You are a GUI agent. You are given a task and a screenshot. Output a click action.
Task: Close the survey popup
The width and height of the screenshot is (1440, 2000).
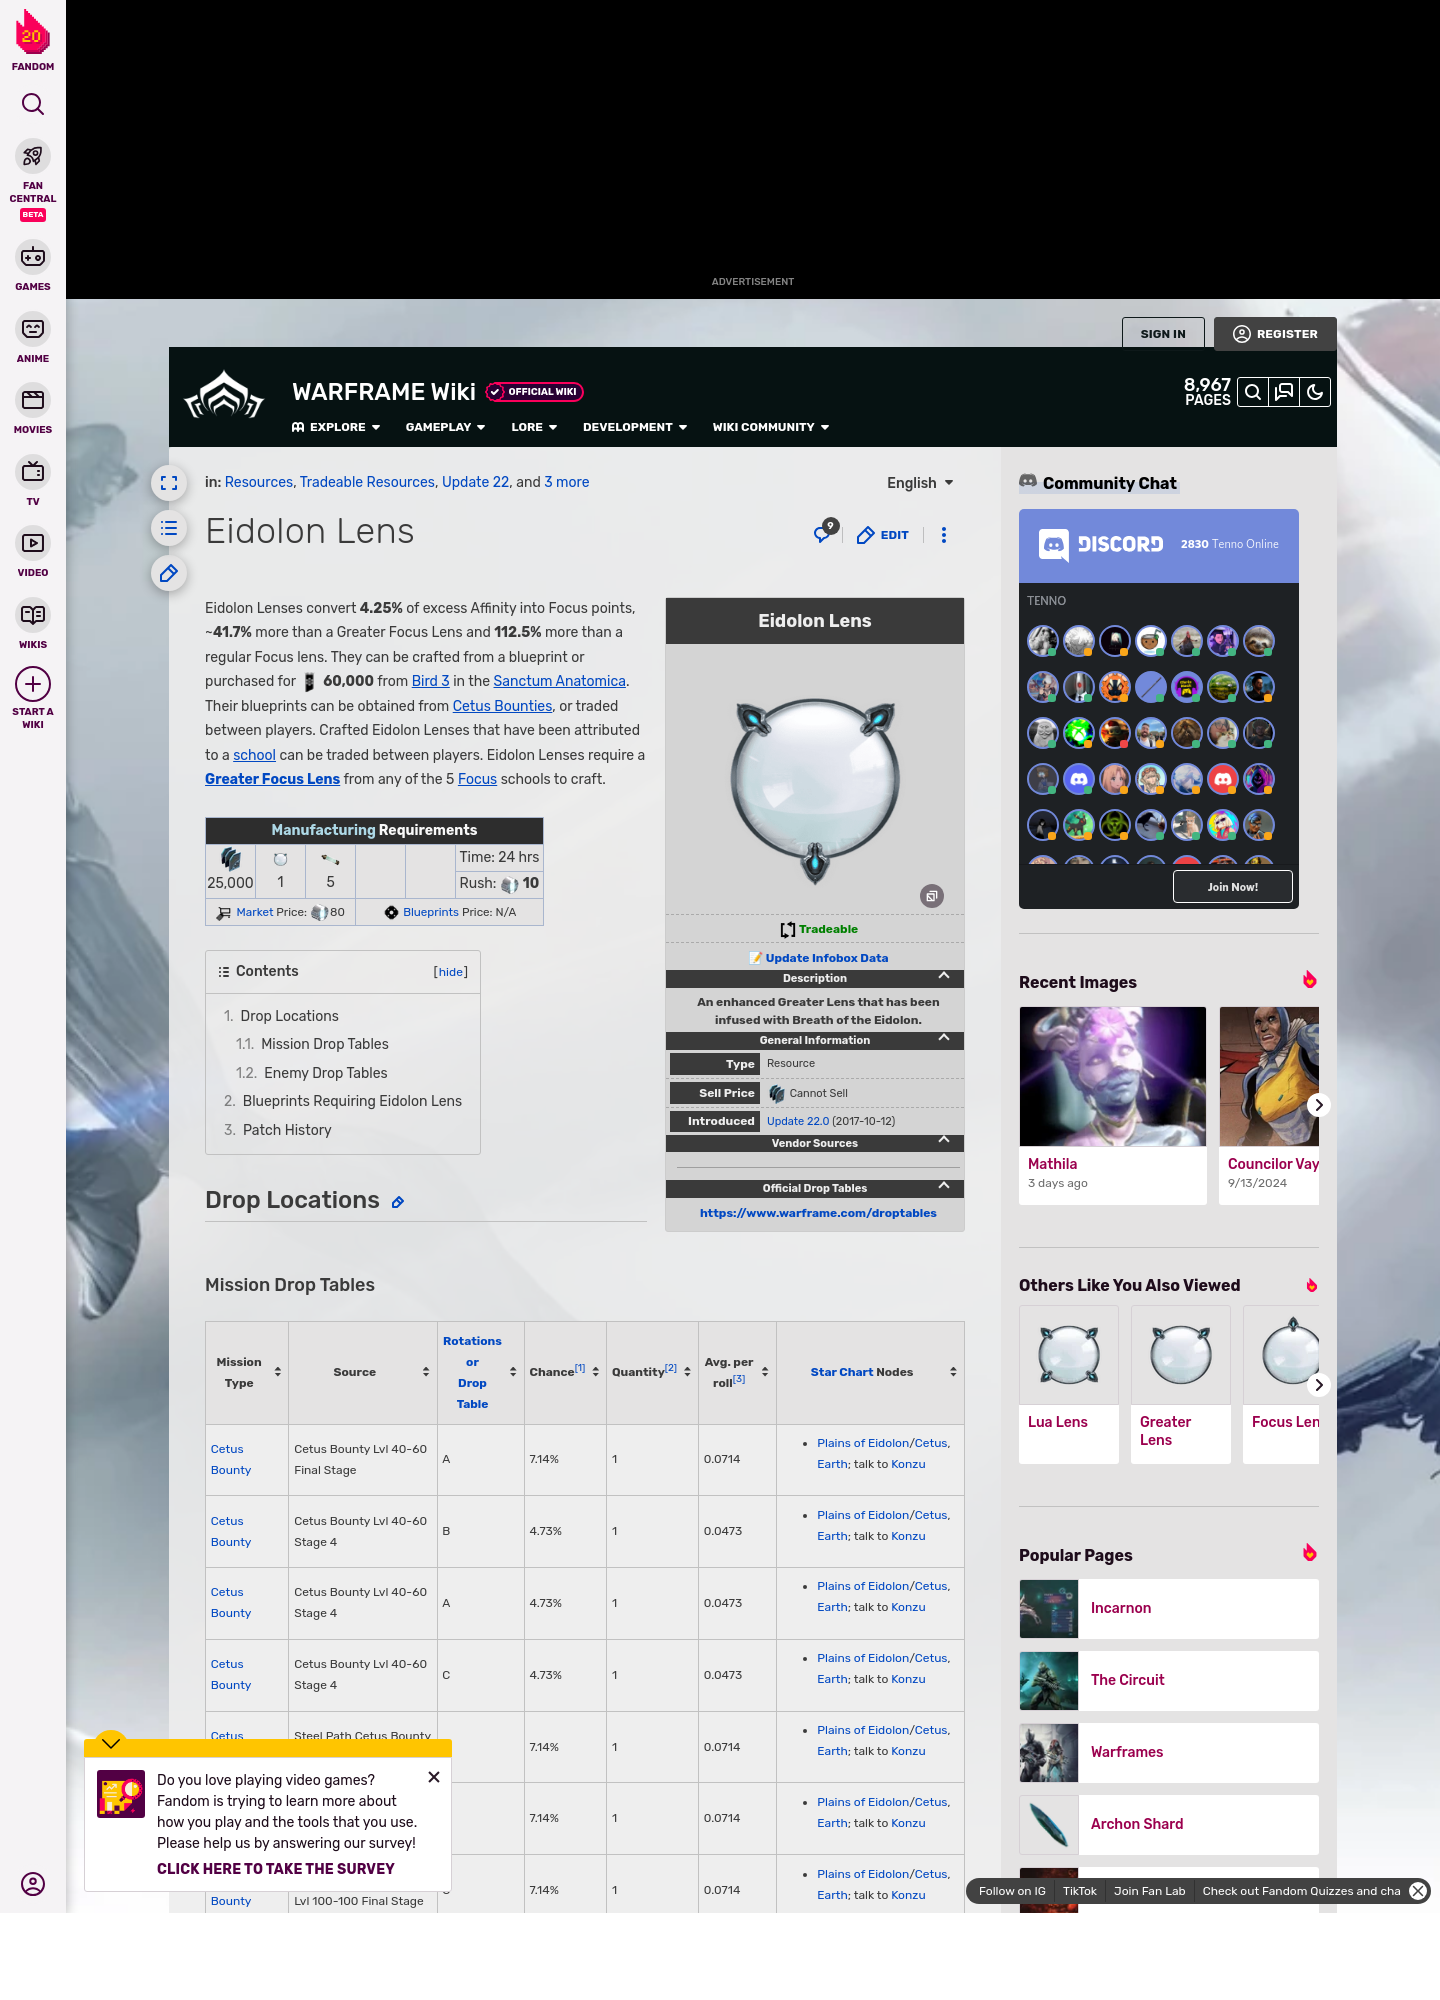click(x=434, y=1777)
